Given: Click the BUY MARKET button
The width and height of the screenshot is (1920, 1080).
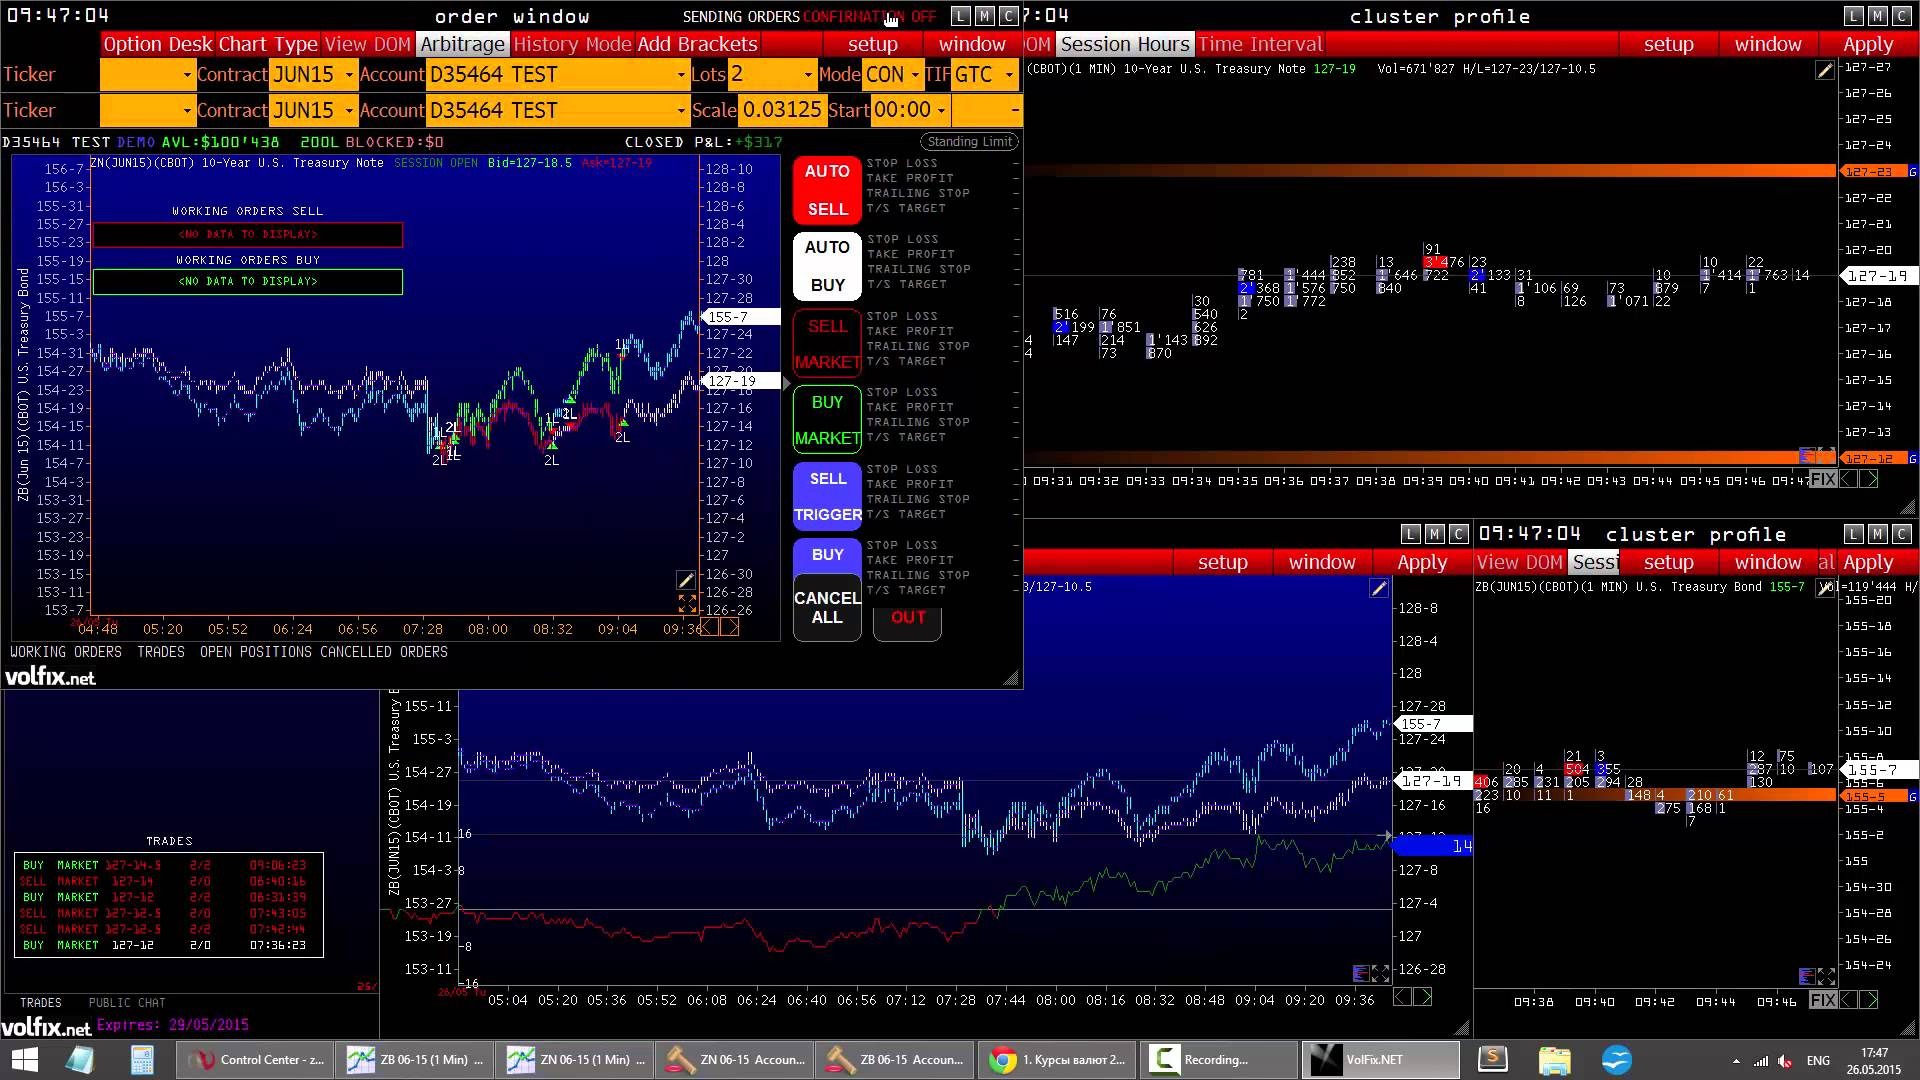Looking at the screenshot, I should [x=827, y=419].
